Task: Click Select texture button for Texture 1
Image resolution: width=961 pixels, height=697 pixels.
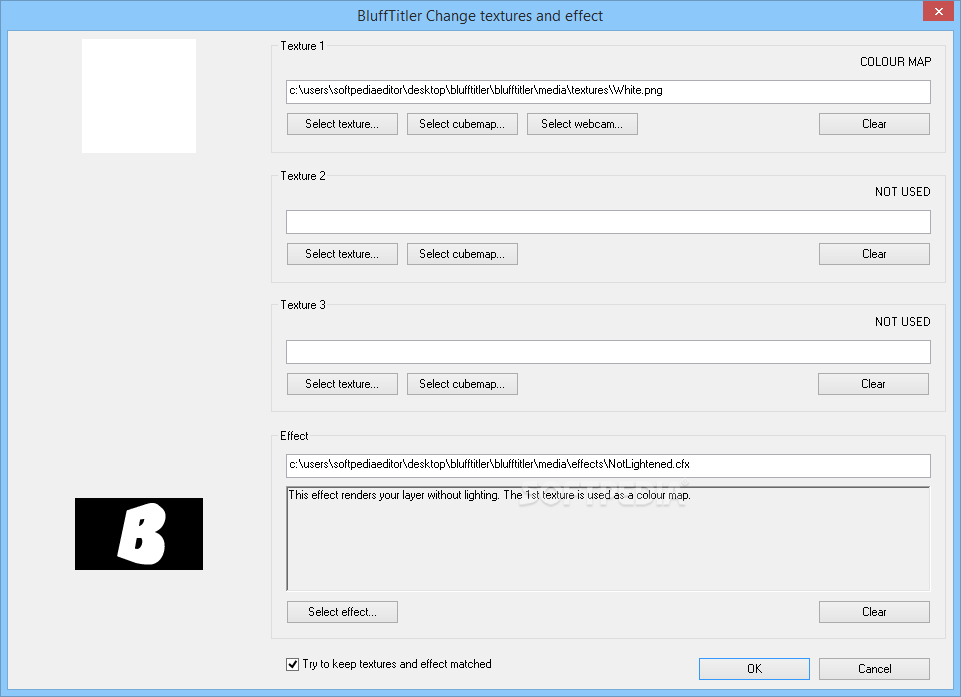Action: (x=342, y=124)
